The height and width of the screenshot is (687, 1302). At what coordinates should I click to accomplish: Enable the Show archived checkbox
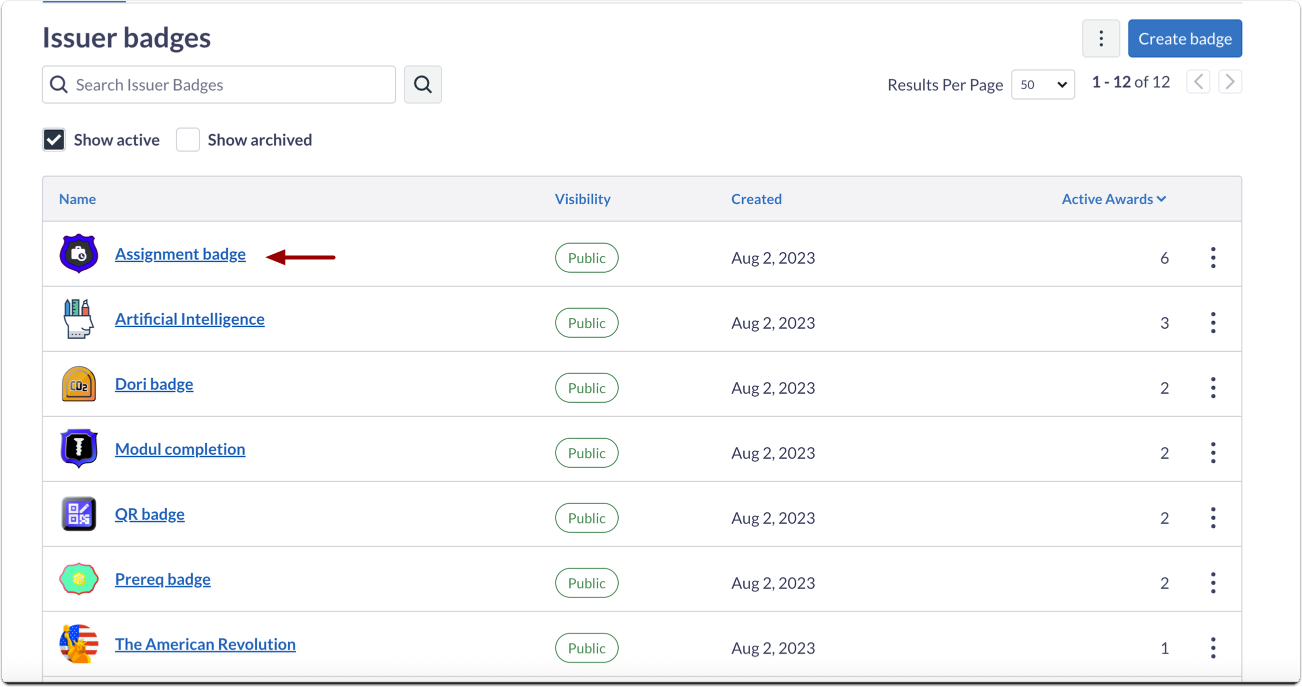188,140
